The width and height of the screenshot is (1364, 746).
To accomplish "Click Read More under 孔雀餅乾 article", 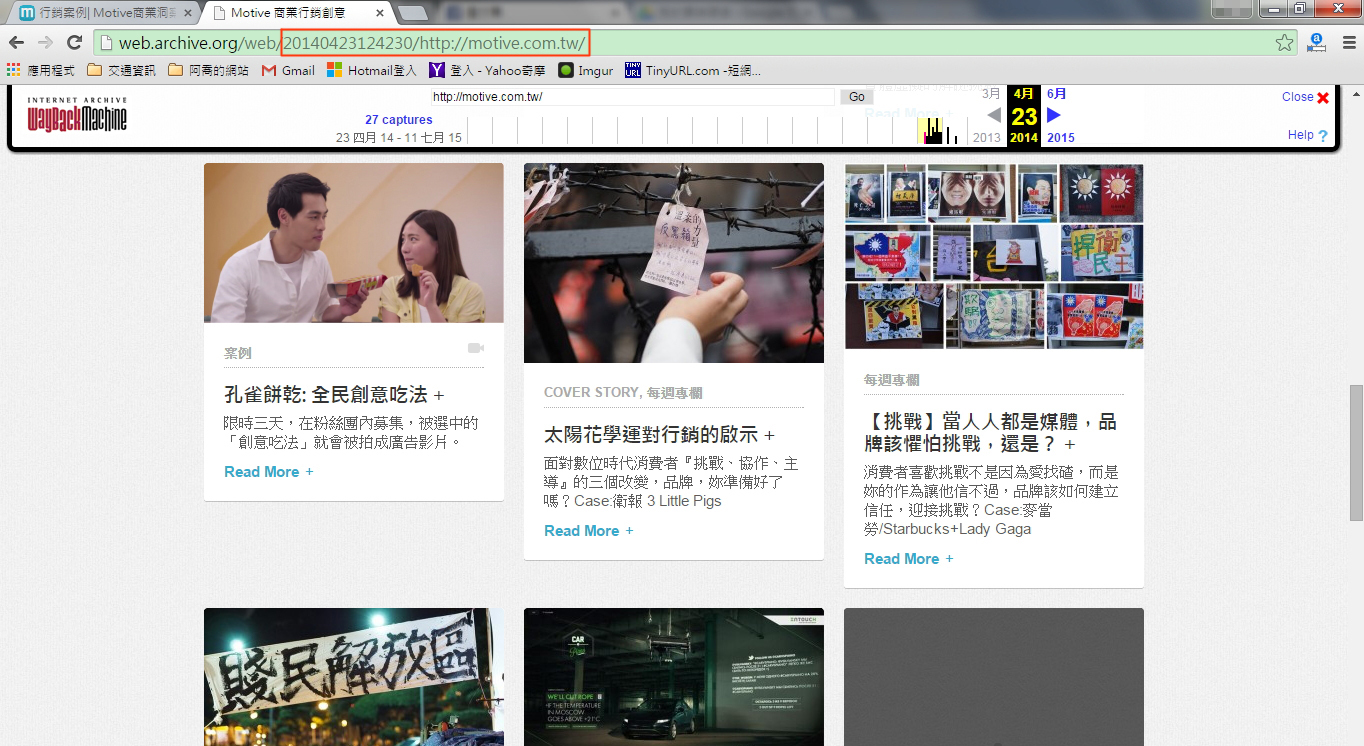I will (262, 472).
